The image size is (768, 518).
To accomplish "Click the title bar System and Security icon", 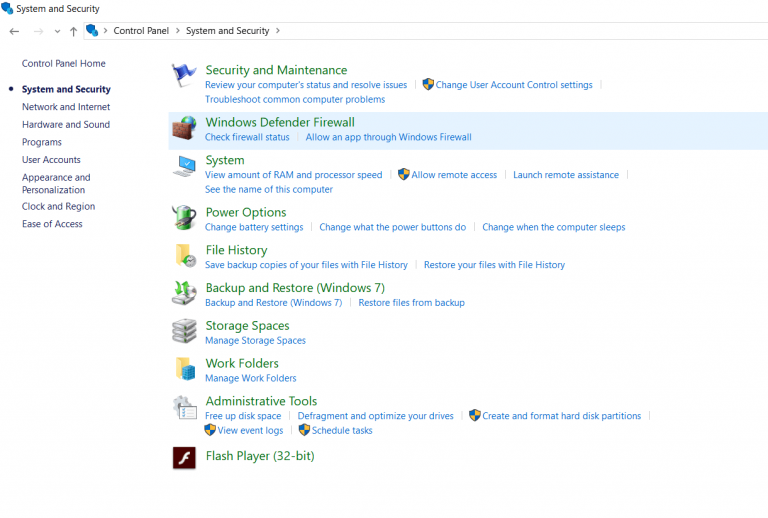I will (x=7, y=8).
